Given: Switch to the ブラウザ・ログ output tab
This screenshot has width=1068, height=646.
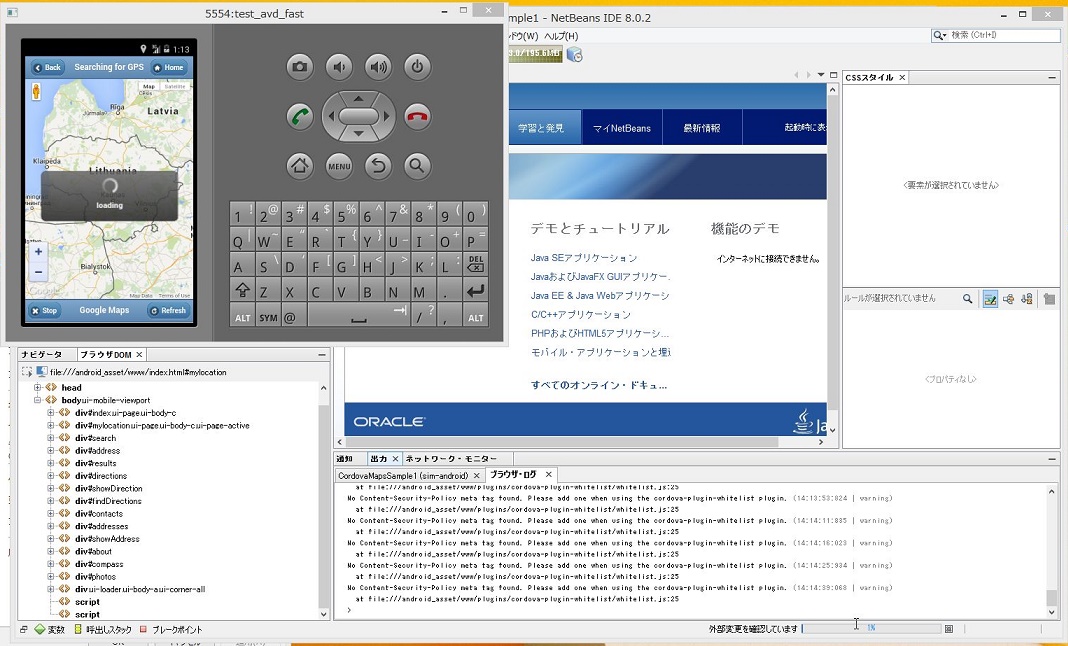Looking at the screenshot, I should 513,474.
